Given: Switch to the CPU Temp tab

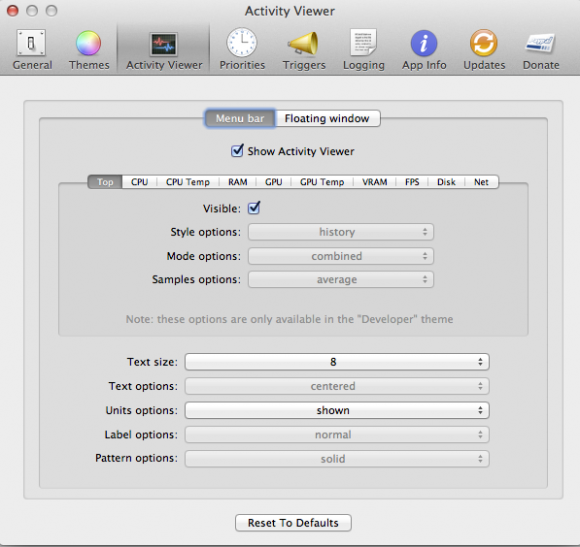Looking at the screenshot, I should pyautogui.click(x=188, y=182).
